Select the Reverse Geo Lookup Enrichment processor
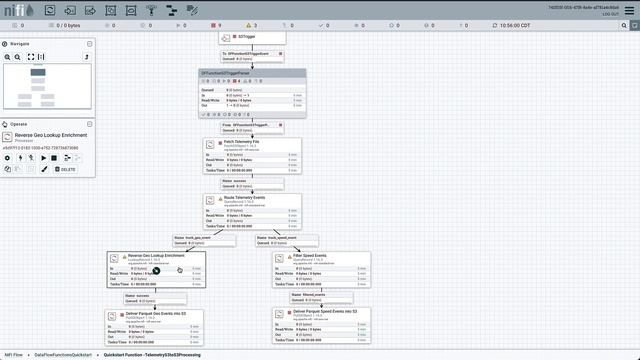 pos(156,270)
